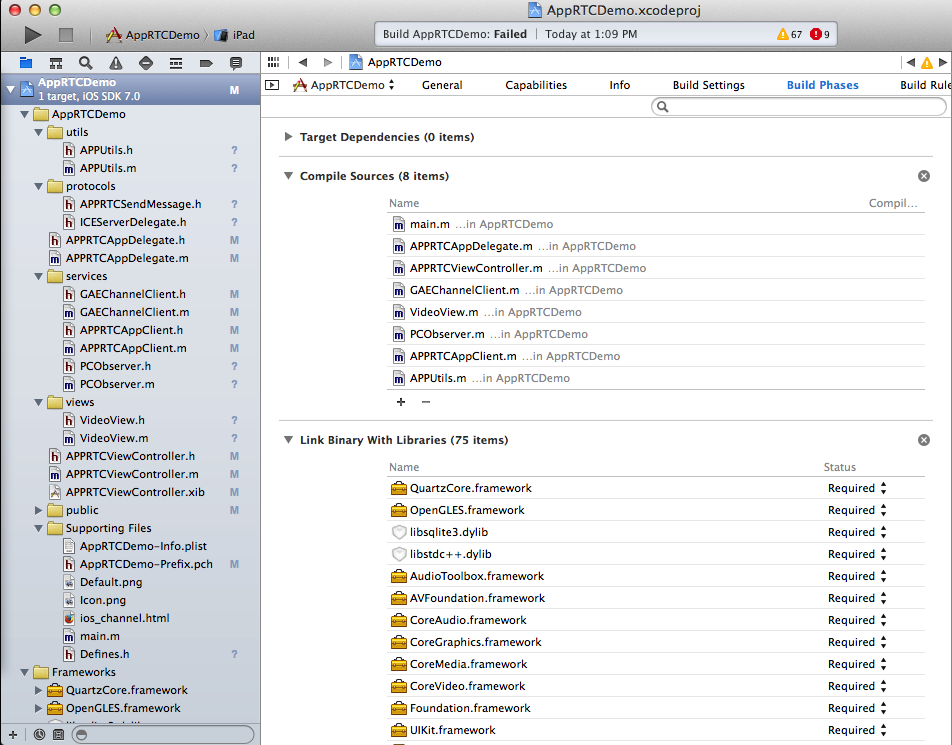
Task: Stop the running task
Action: [66, 35]
